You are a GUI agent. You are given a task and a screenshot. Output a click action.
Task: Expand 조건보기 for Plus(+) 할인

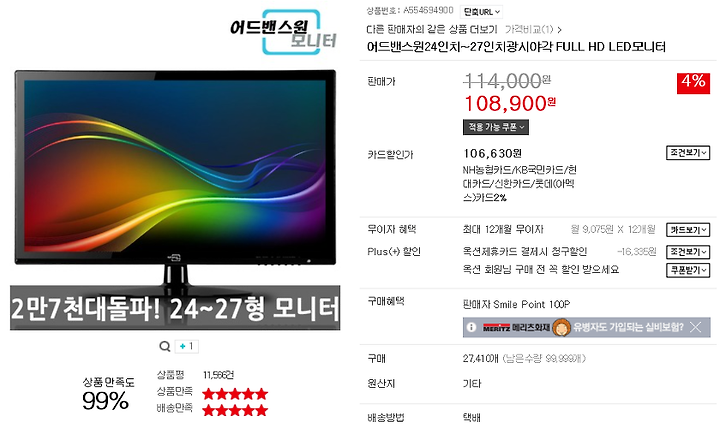coord(688,252)
